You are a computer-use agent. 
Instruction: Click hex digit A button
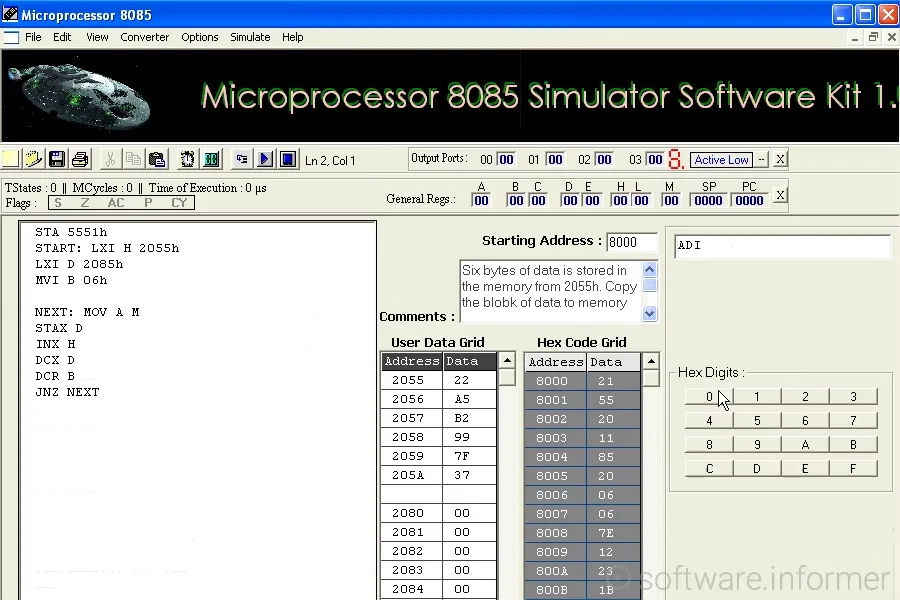click(805, 444)
